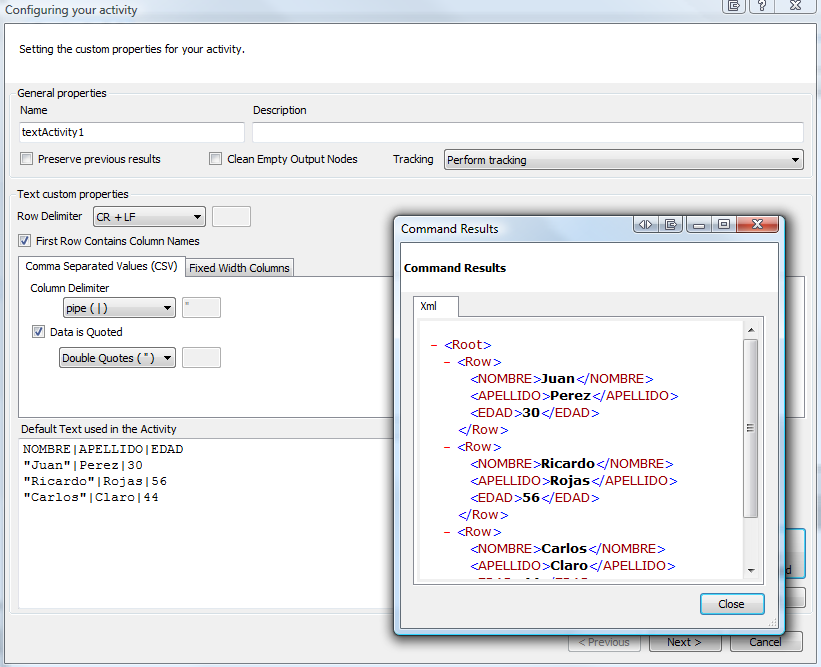
Task: Click the "Juan"|Perez|30 text line
Action: tap(83, 465)
